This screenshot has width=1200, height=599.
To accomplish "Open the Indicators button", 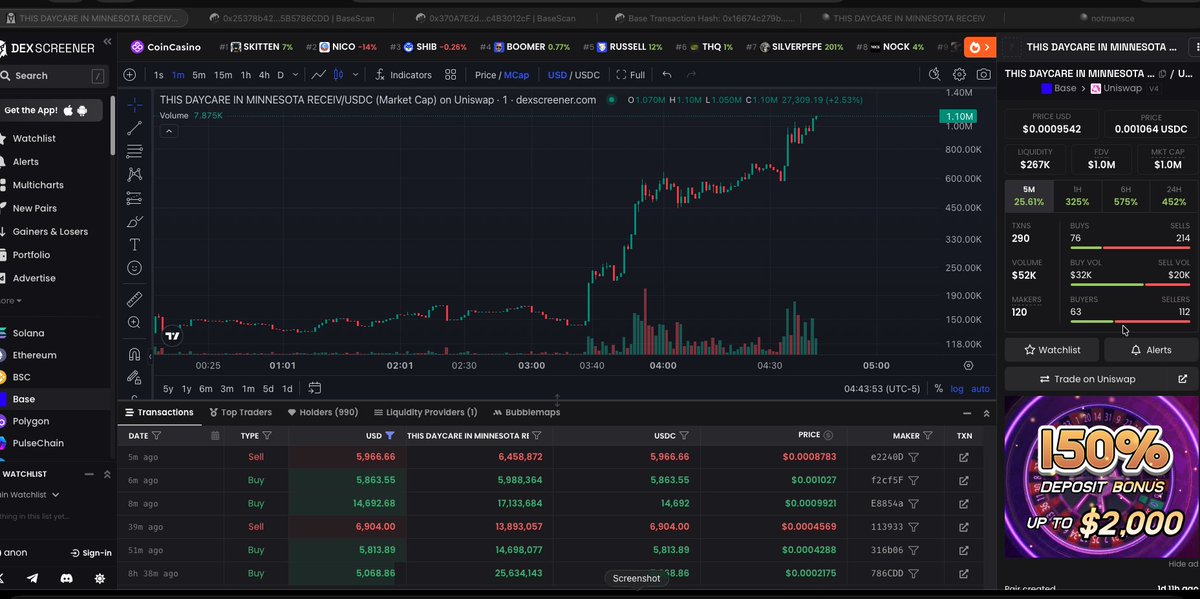I will [x=403, y=75].
